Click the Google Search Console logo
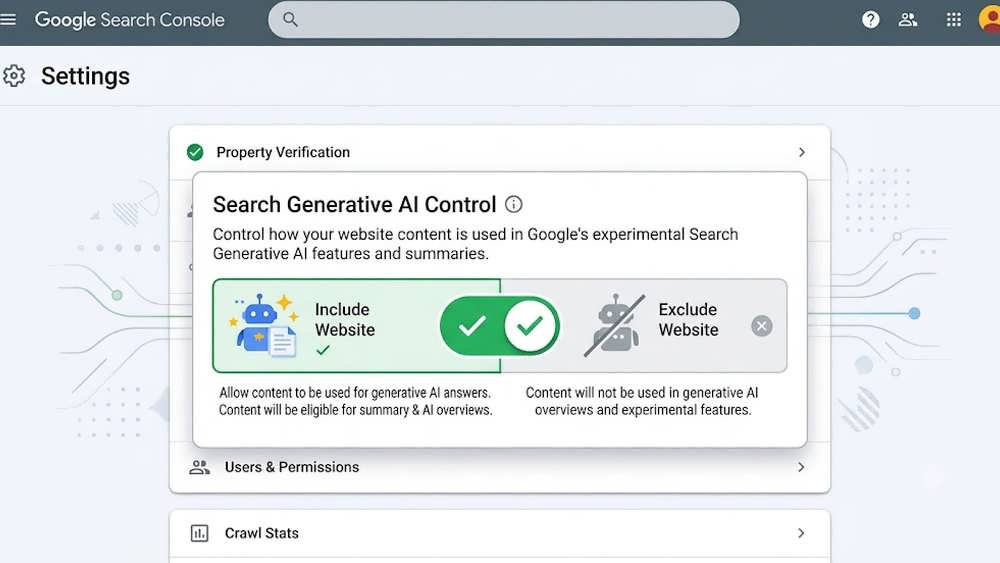The height and width of the screenshot is (563, 1000). point(129,20)
